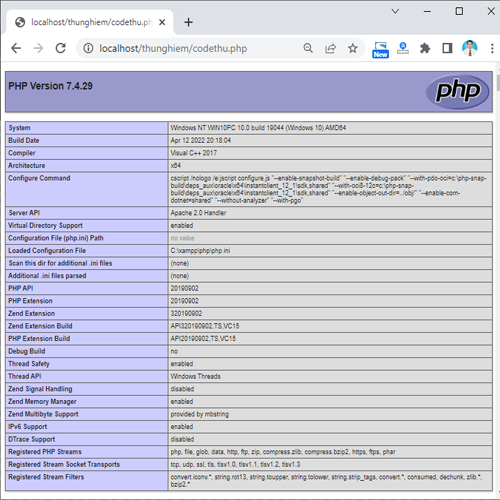Click 'Virtual Directory Support' label
This screenshot has width=500, height=500.
click(x=45, y=225)
